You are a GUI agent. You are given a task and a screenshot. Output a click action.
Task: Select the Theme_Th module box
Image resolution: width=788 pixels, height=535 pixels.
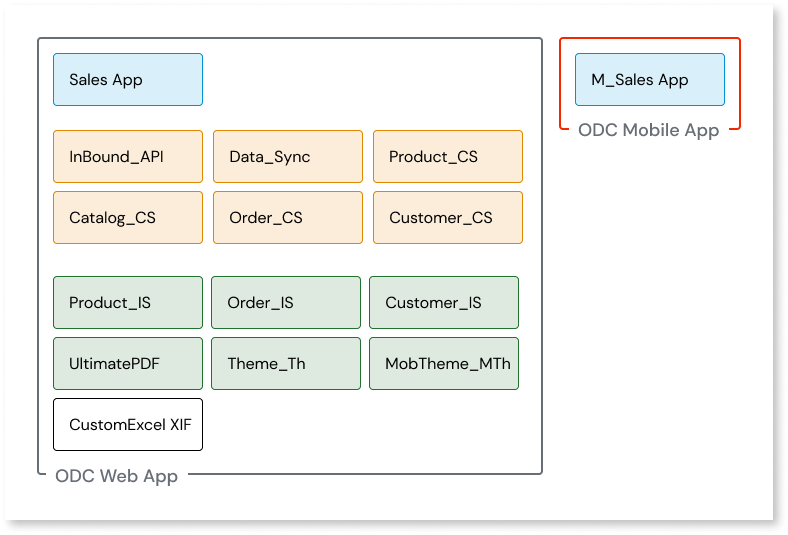[286, 363]
